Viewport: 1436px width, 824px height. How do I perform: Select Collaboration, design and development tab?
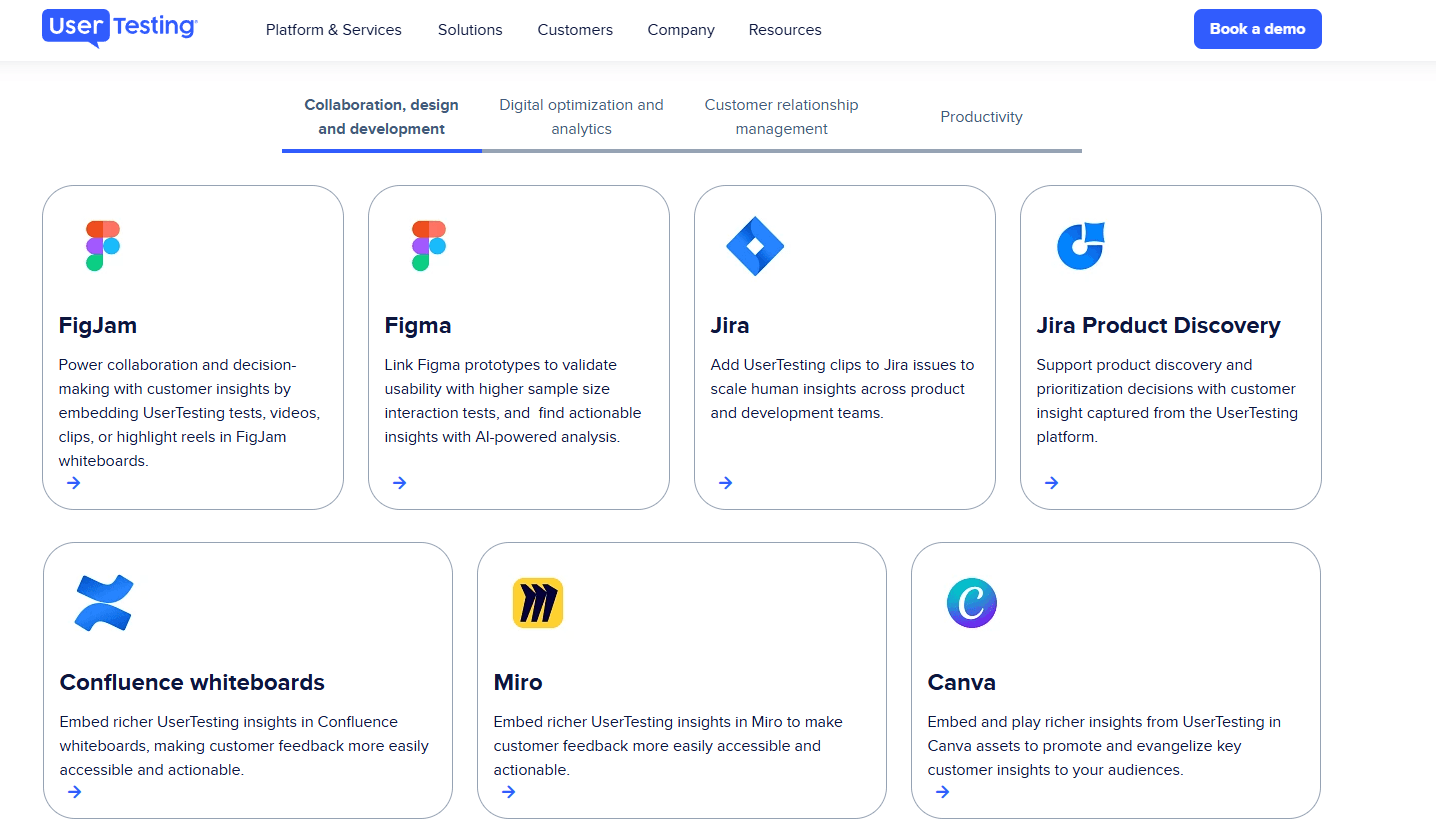click(382, 117)
